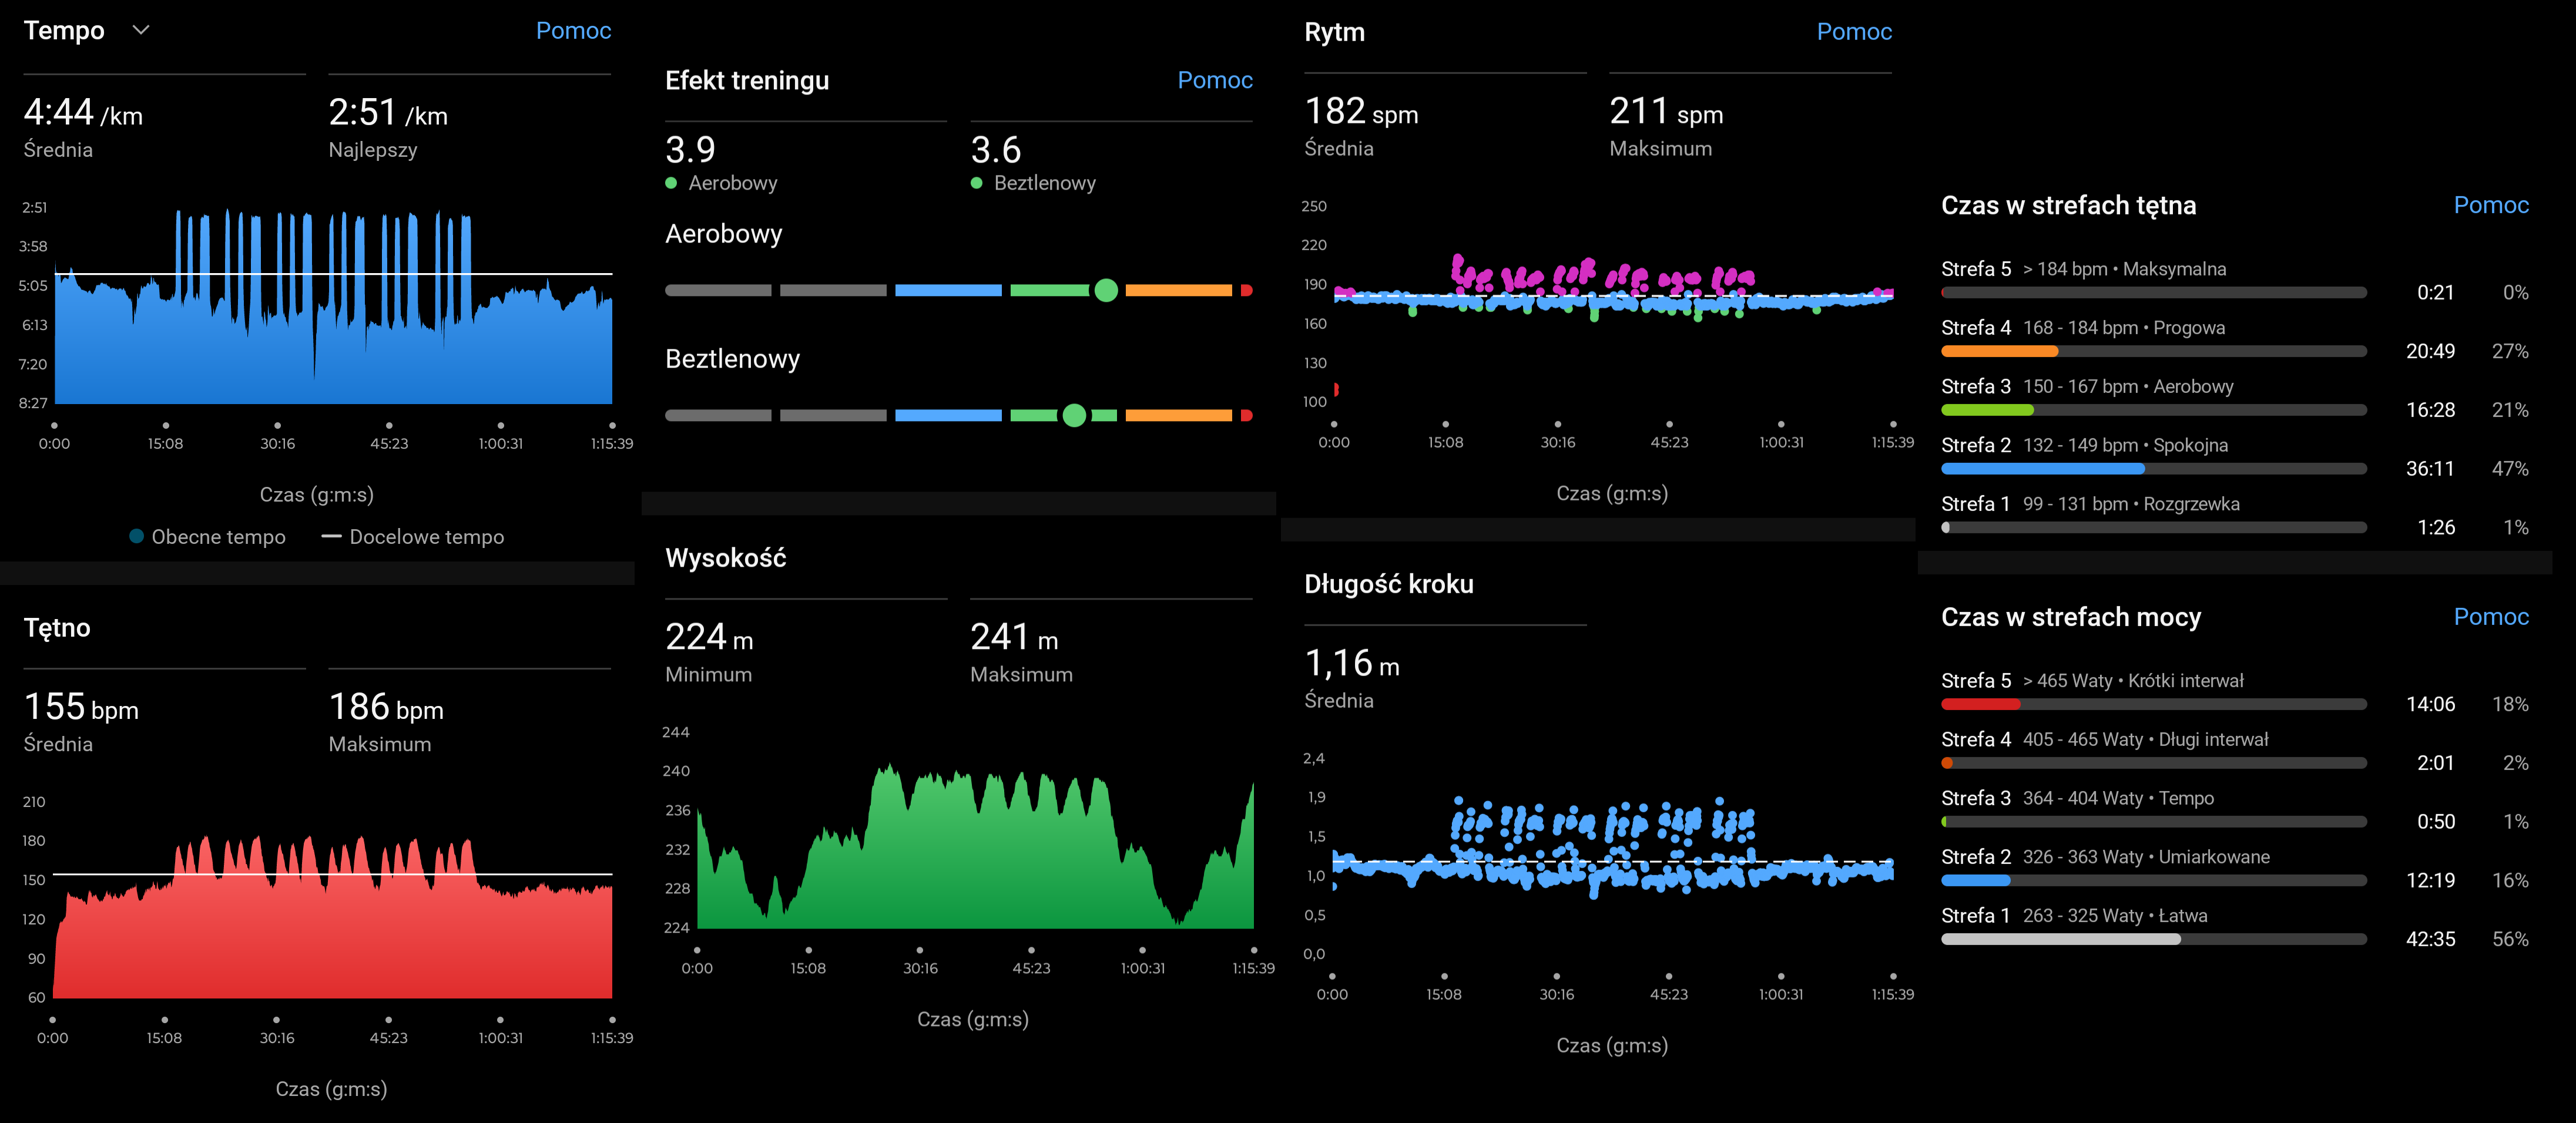The image size is (2576, 1123).
Task: Click the green dot beside Aerobowy score
Action: pyautogui.click(x=671, y=183)
